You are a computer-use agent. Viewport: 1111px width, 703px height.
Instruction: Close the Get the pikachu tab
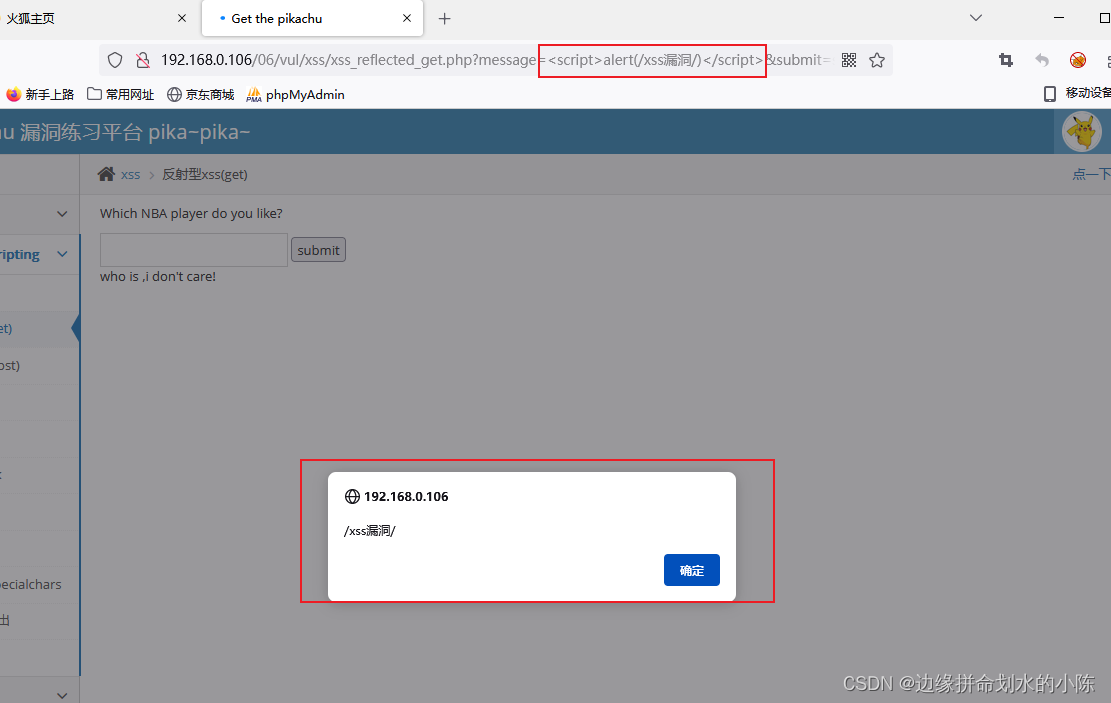point(407,18)
